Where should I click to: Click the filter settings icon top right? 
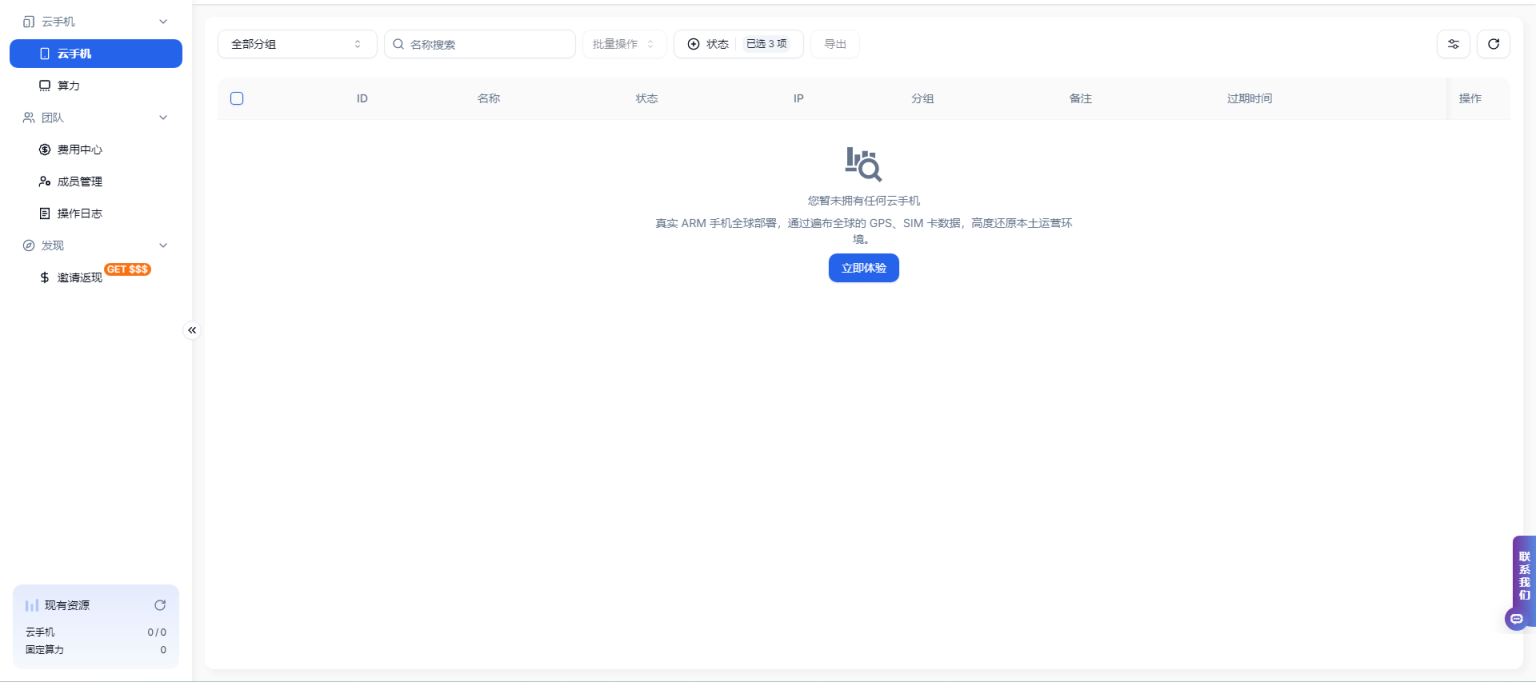point(1454,44)
